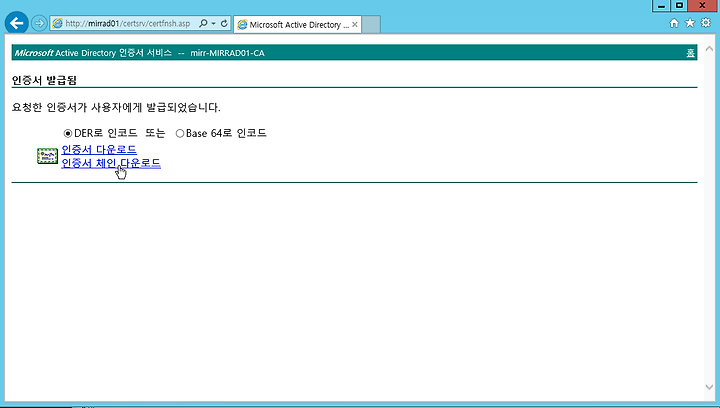Click the 홈 link in teal header

coord(691,53)
